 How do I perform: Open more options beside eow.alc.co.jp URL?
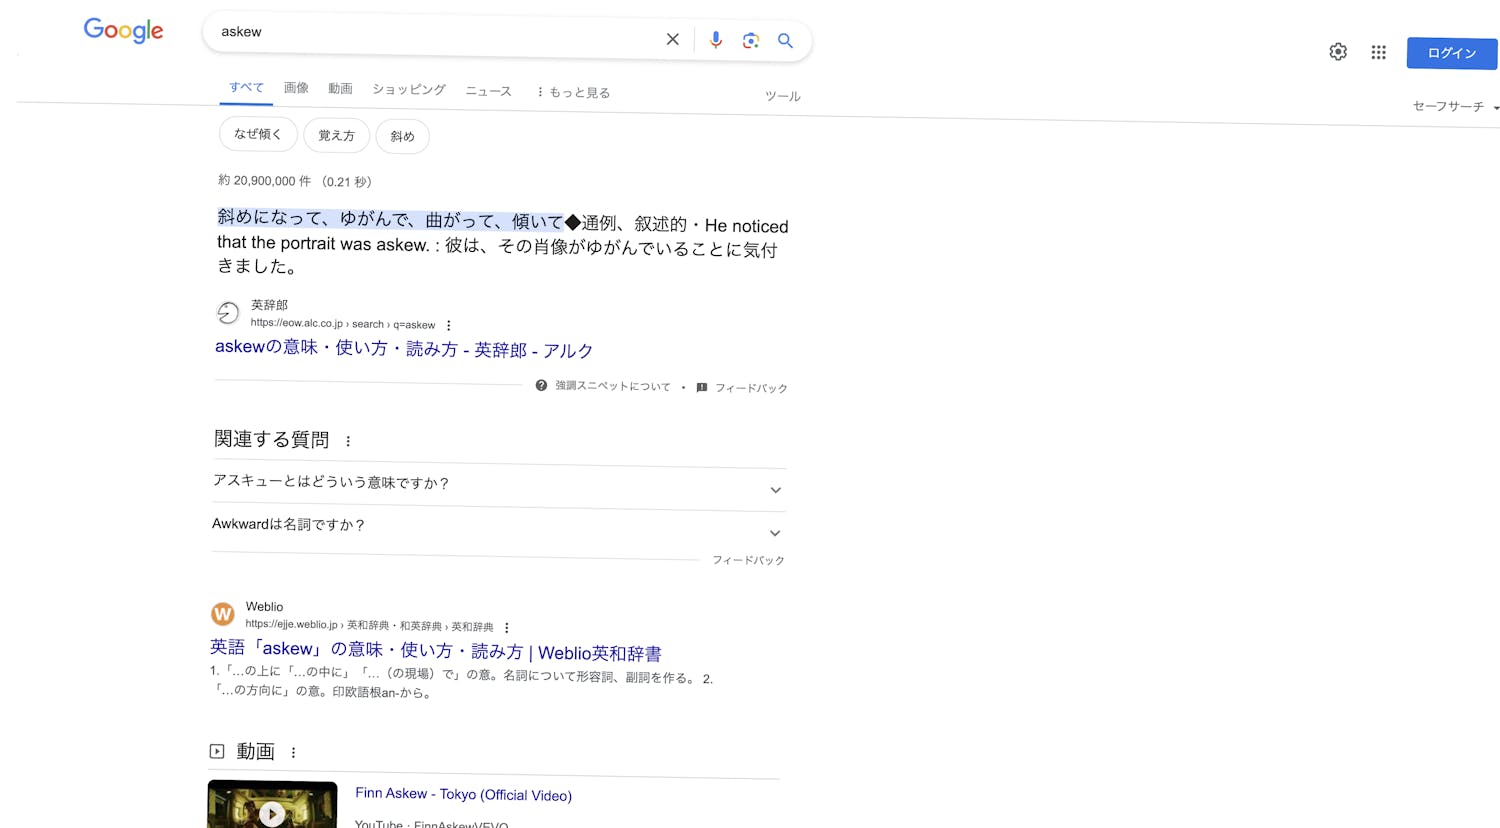click(448, 325)
